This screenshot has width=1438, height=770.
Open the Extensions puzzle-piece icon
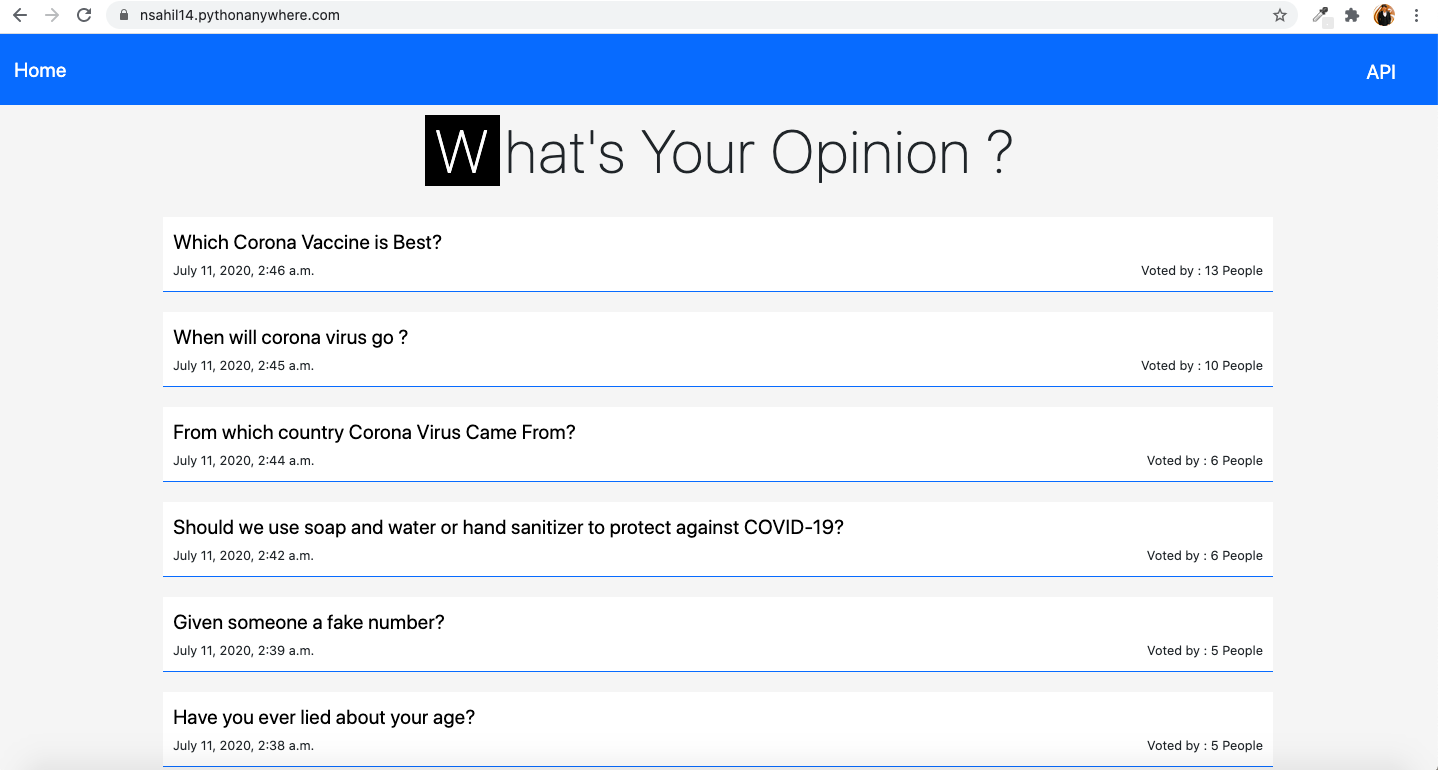pos(1352,15)
